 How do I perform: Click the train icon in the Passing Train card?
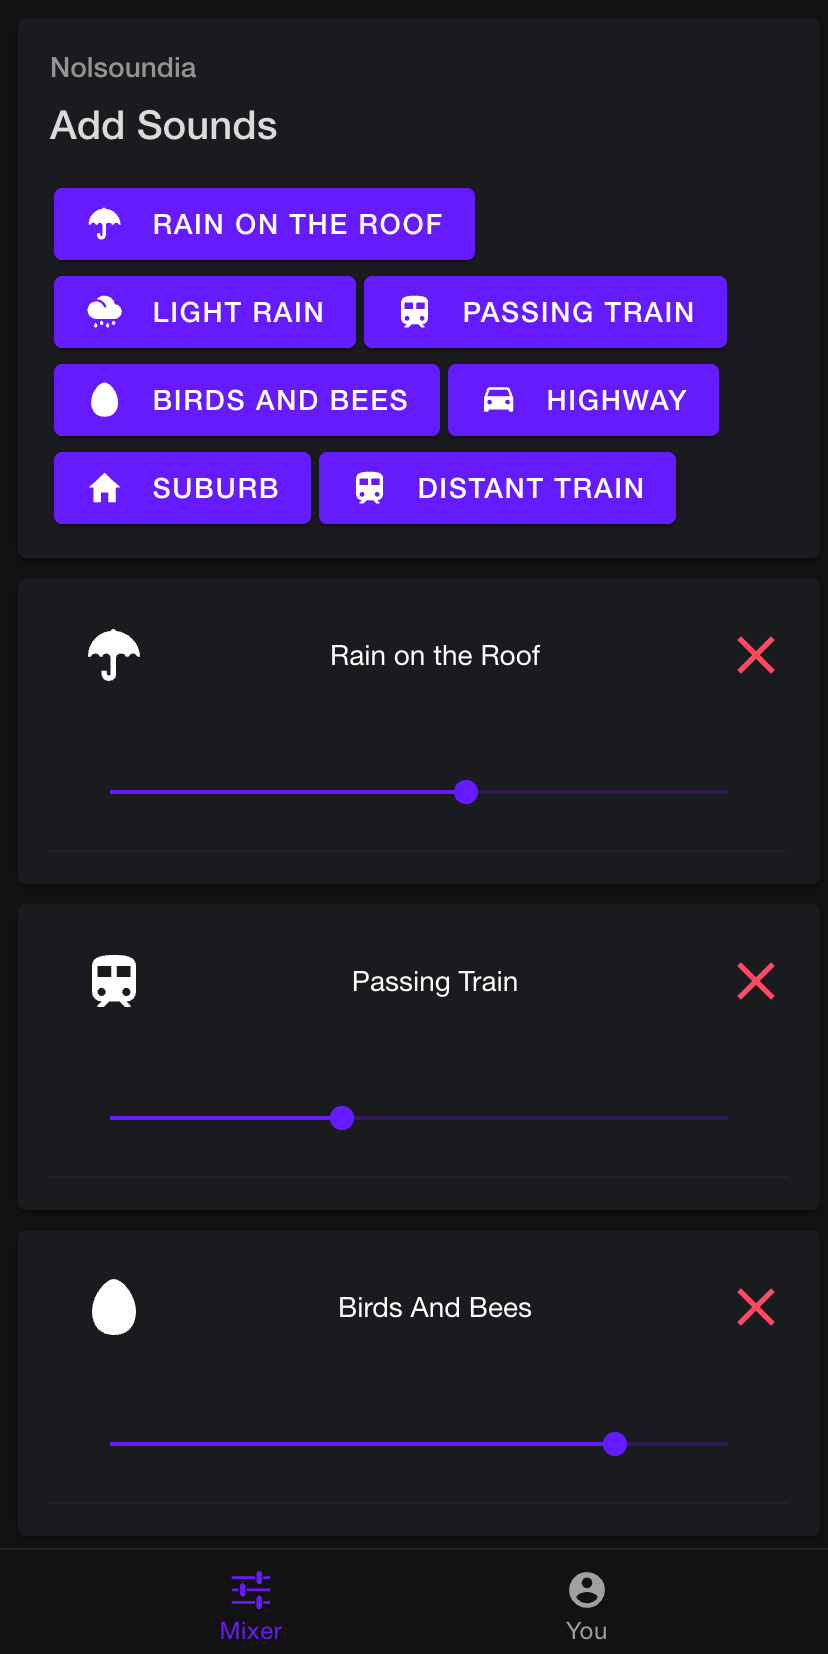[114, 981]
